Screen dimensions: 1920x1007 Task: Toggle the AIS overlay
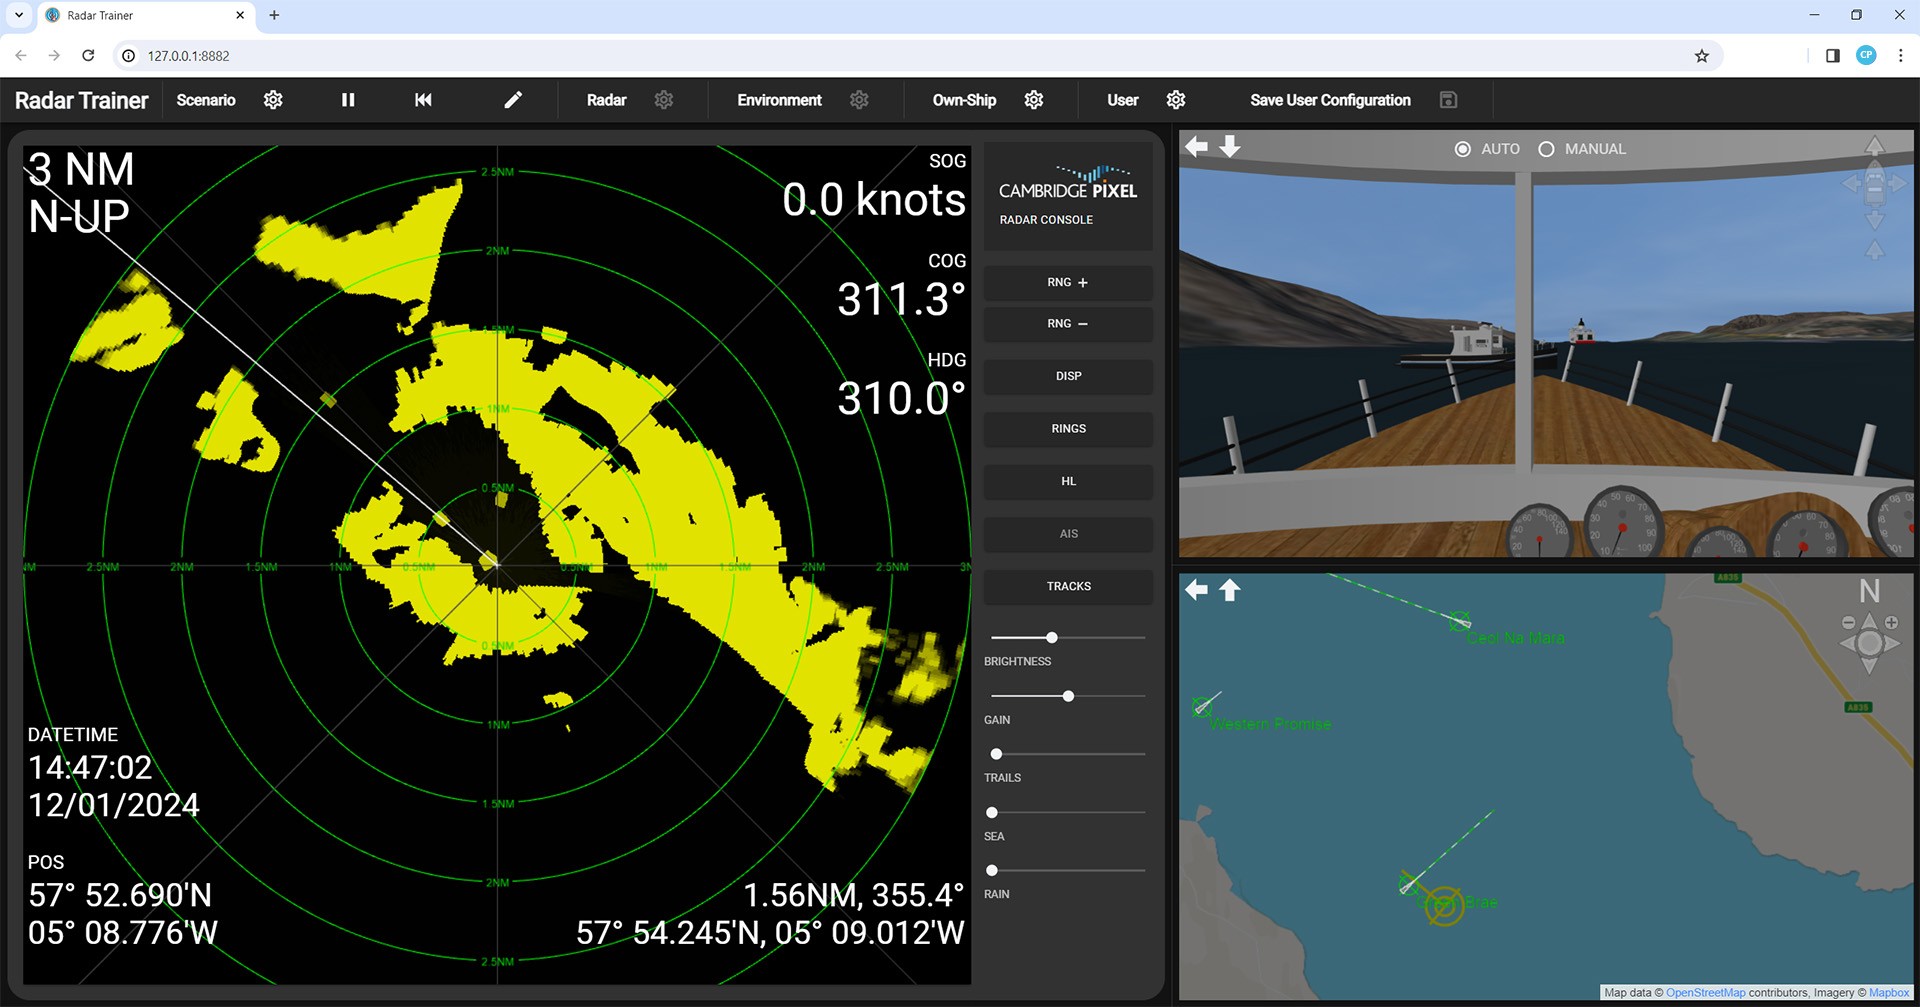pyautogui.click(x=1067, y=534)
